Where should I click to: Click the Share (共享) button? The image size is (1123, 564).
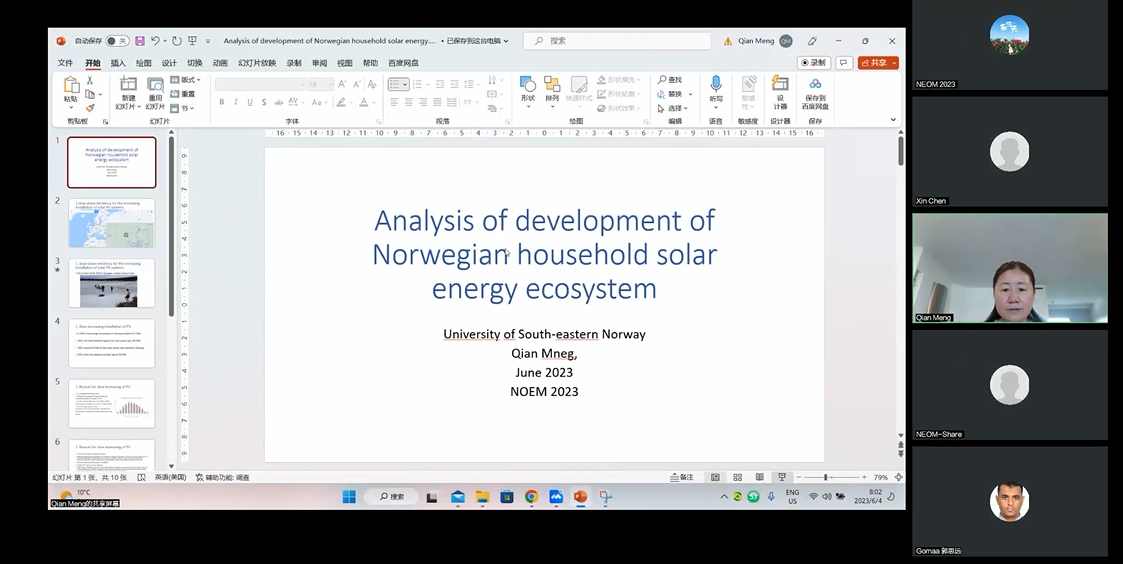point(874,62)
